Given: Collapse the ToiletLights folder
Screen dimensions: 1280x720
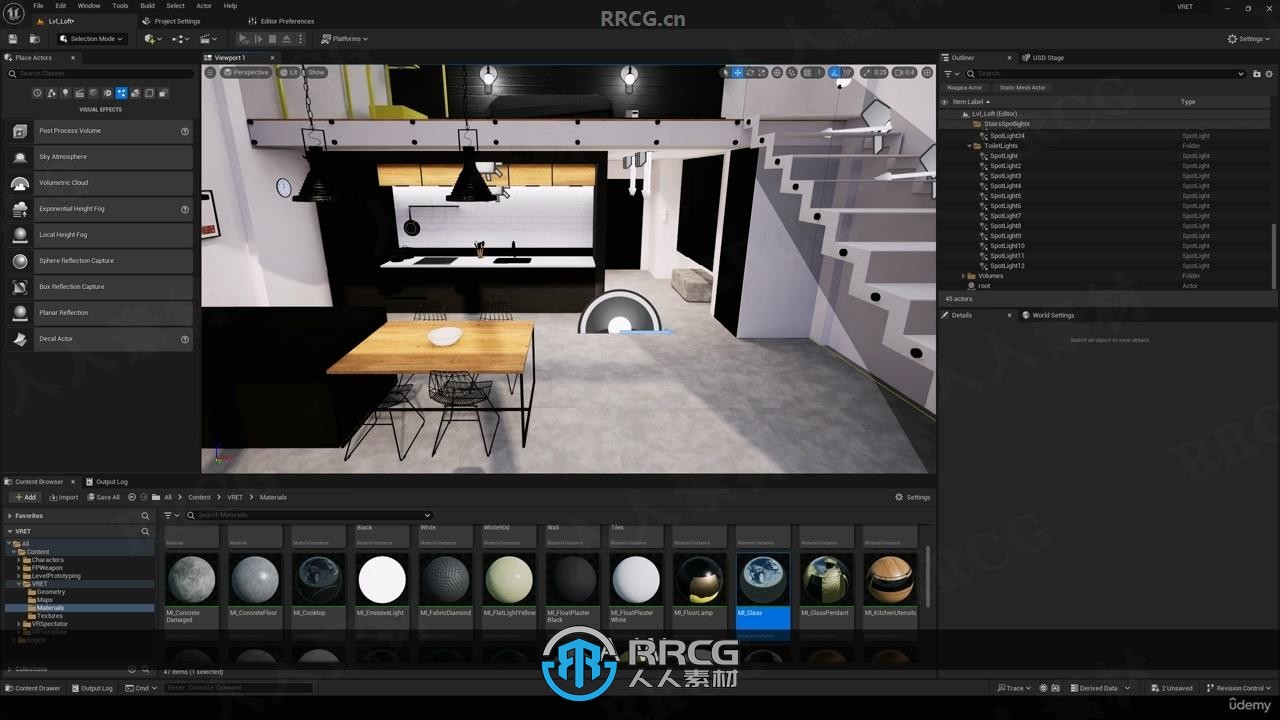Looking at the screenshot, I should pyautogui.click(x=970, y=146).
